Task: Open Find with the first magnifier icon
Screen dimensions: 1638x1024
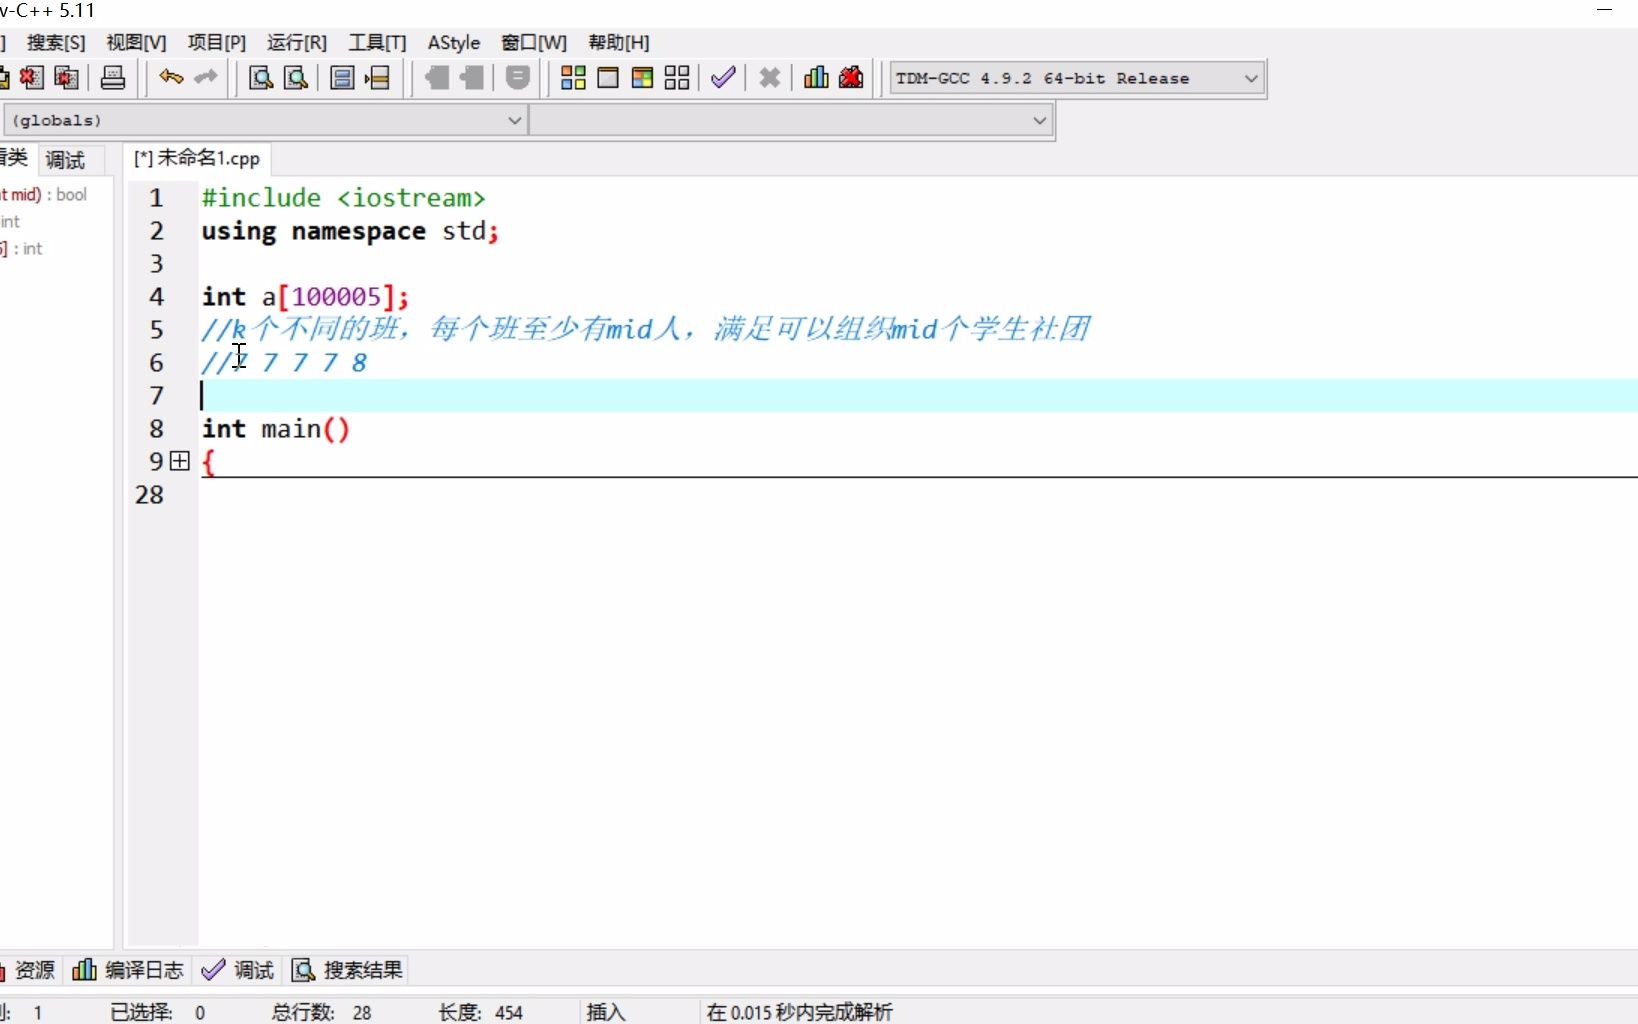Action: click(x=261, y=78)
